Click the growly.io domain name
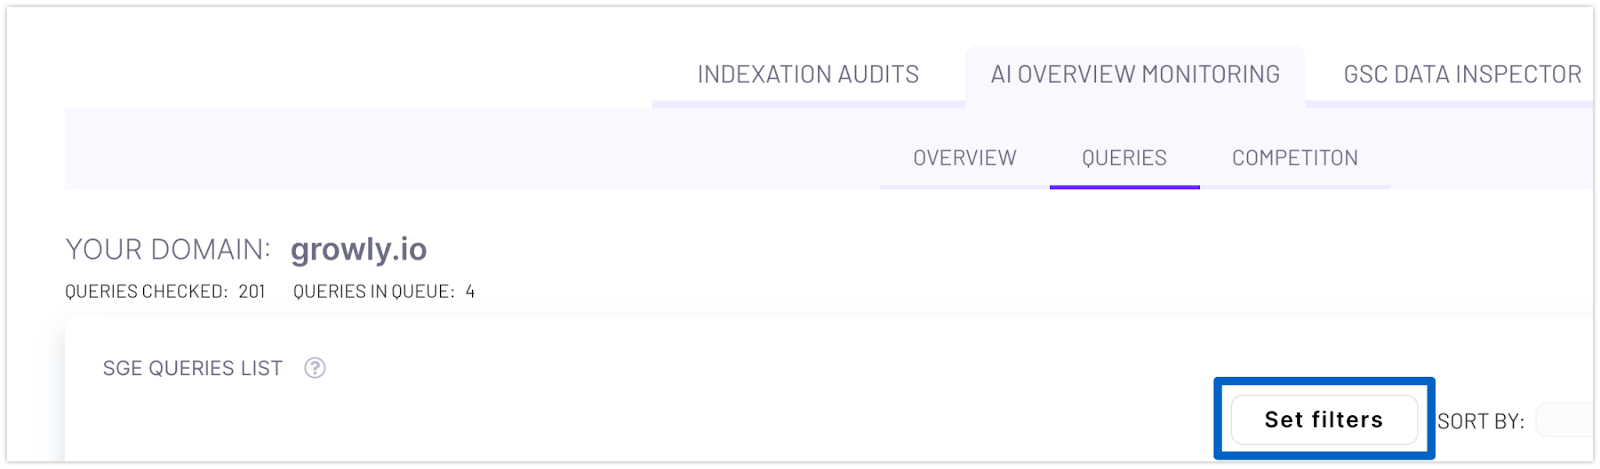 [x=359, y=249]
